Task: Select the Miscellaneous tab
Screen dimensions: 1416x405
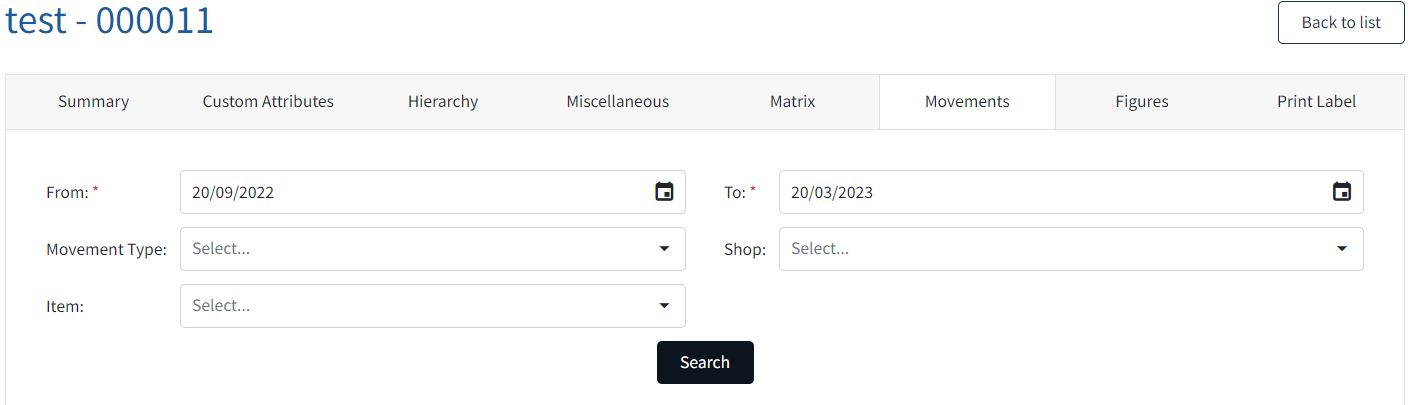Action: coord(618,102)
